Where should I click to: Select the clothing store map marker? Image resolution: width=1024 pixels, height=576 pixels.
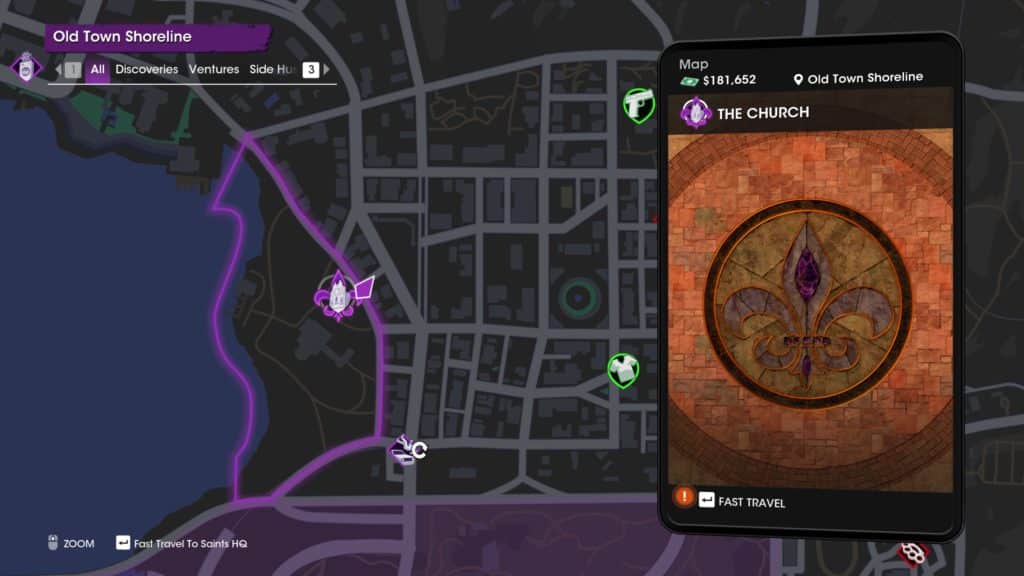pos(623,371)
